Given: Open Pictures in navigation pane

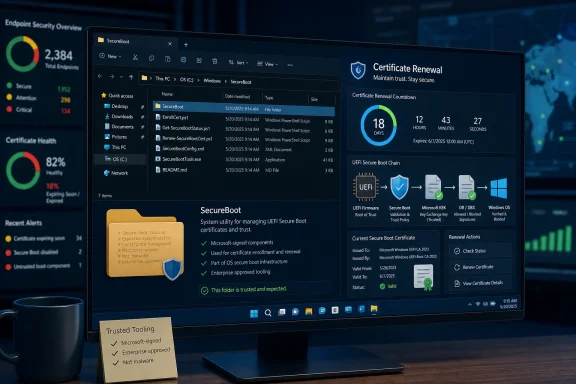Looking at the screenshot, I should [116, 137].
